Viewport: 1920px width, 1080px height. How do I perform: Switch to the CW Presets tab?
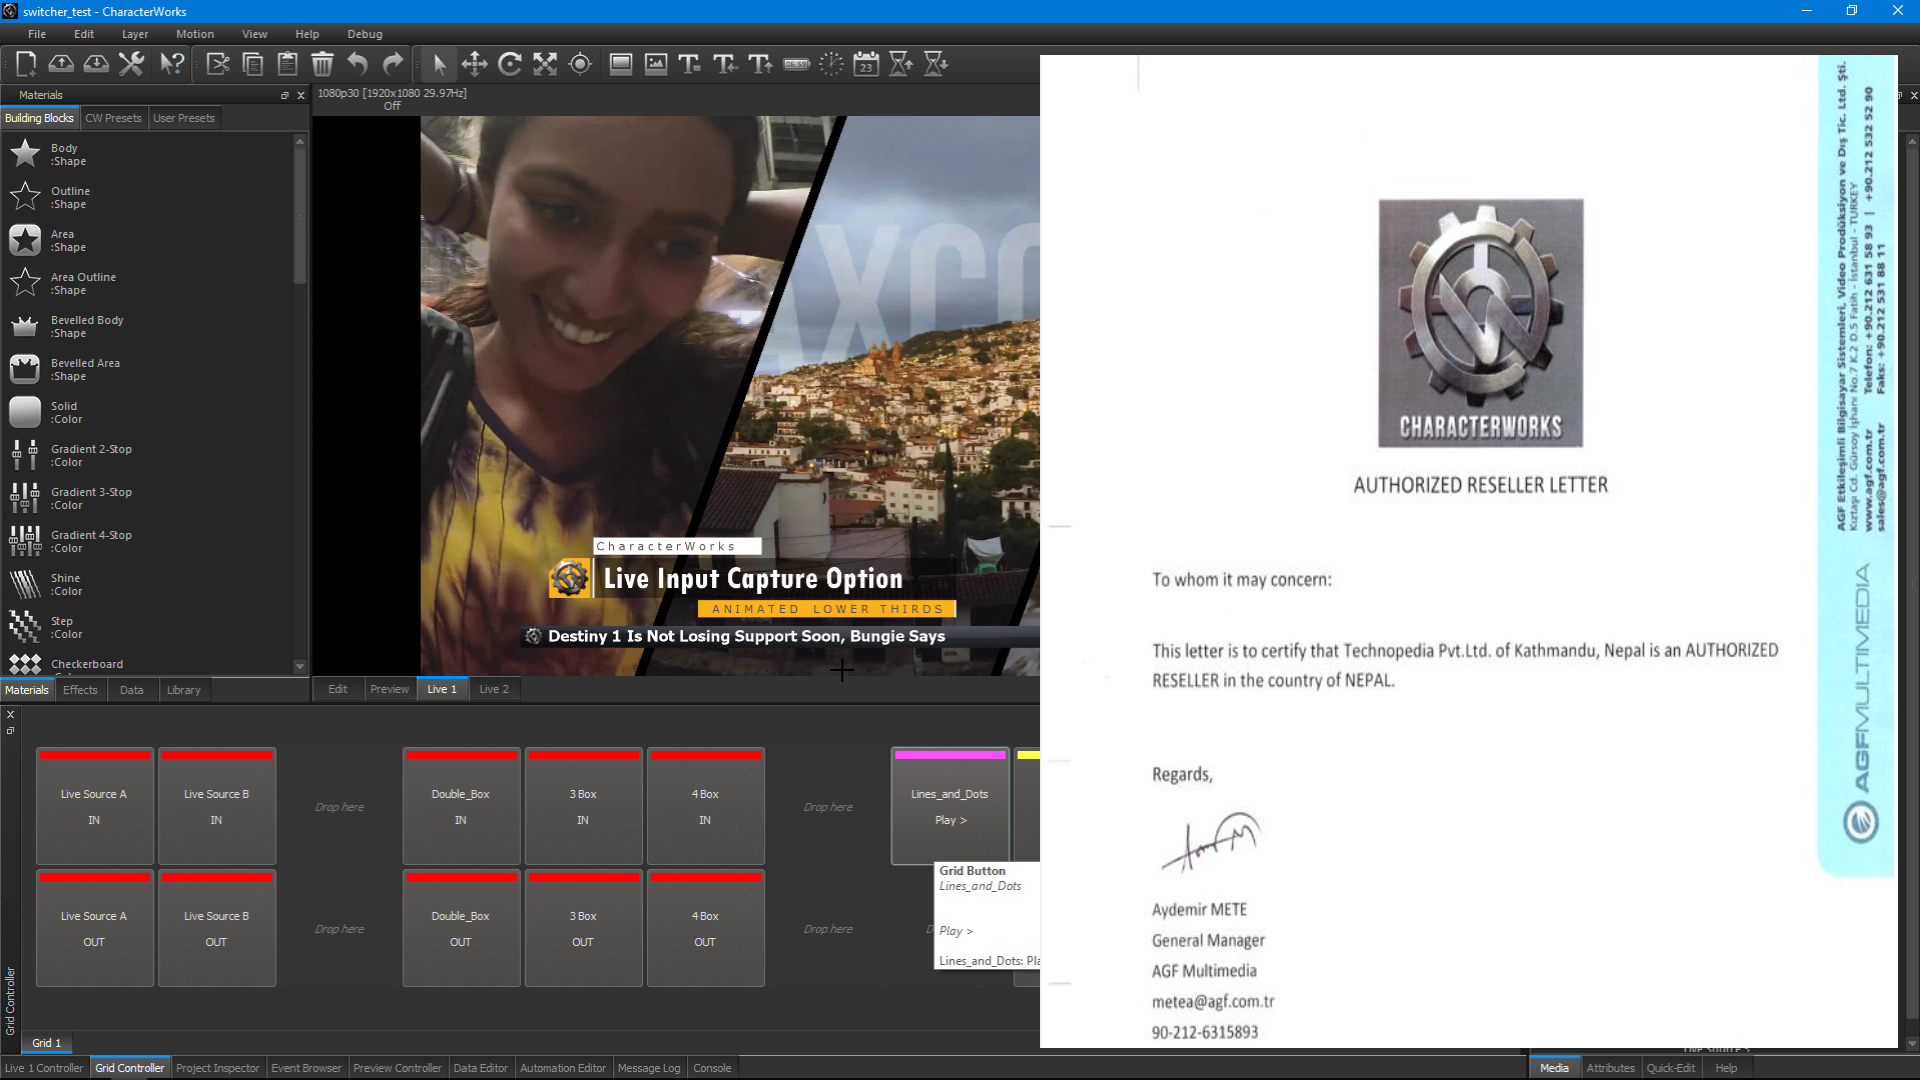coord(113,118)
